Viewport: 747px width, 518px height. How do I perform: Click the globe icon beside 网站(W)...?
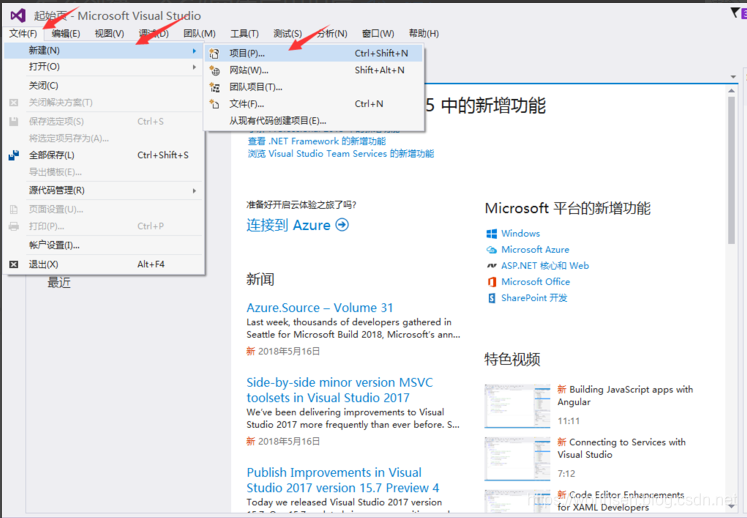[x=214, y=71]
